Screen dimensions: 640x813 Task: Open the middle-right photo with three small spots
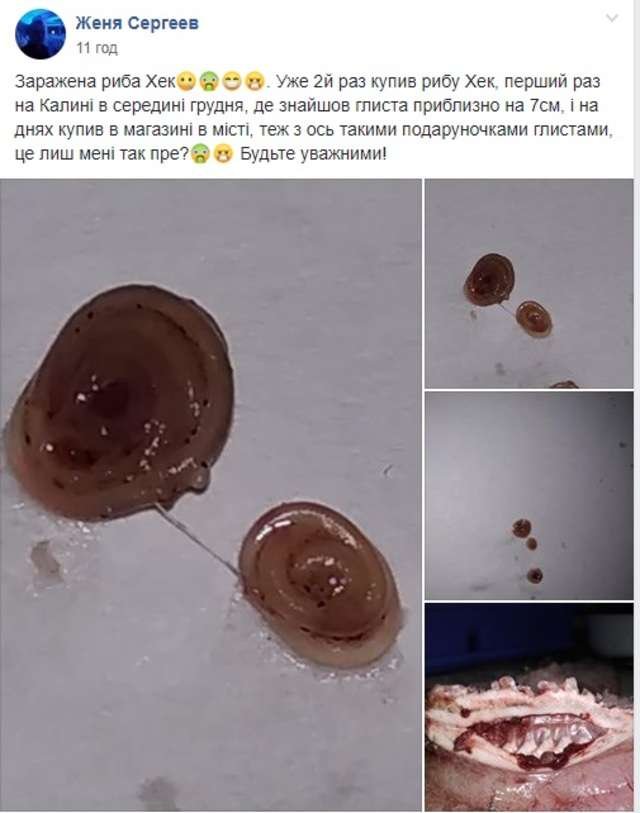pyautogui.click(x=529, y=496)
